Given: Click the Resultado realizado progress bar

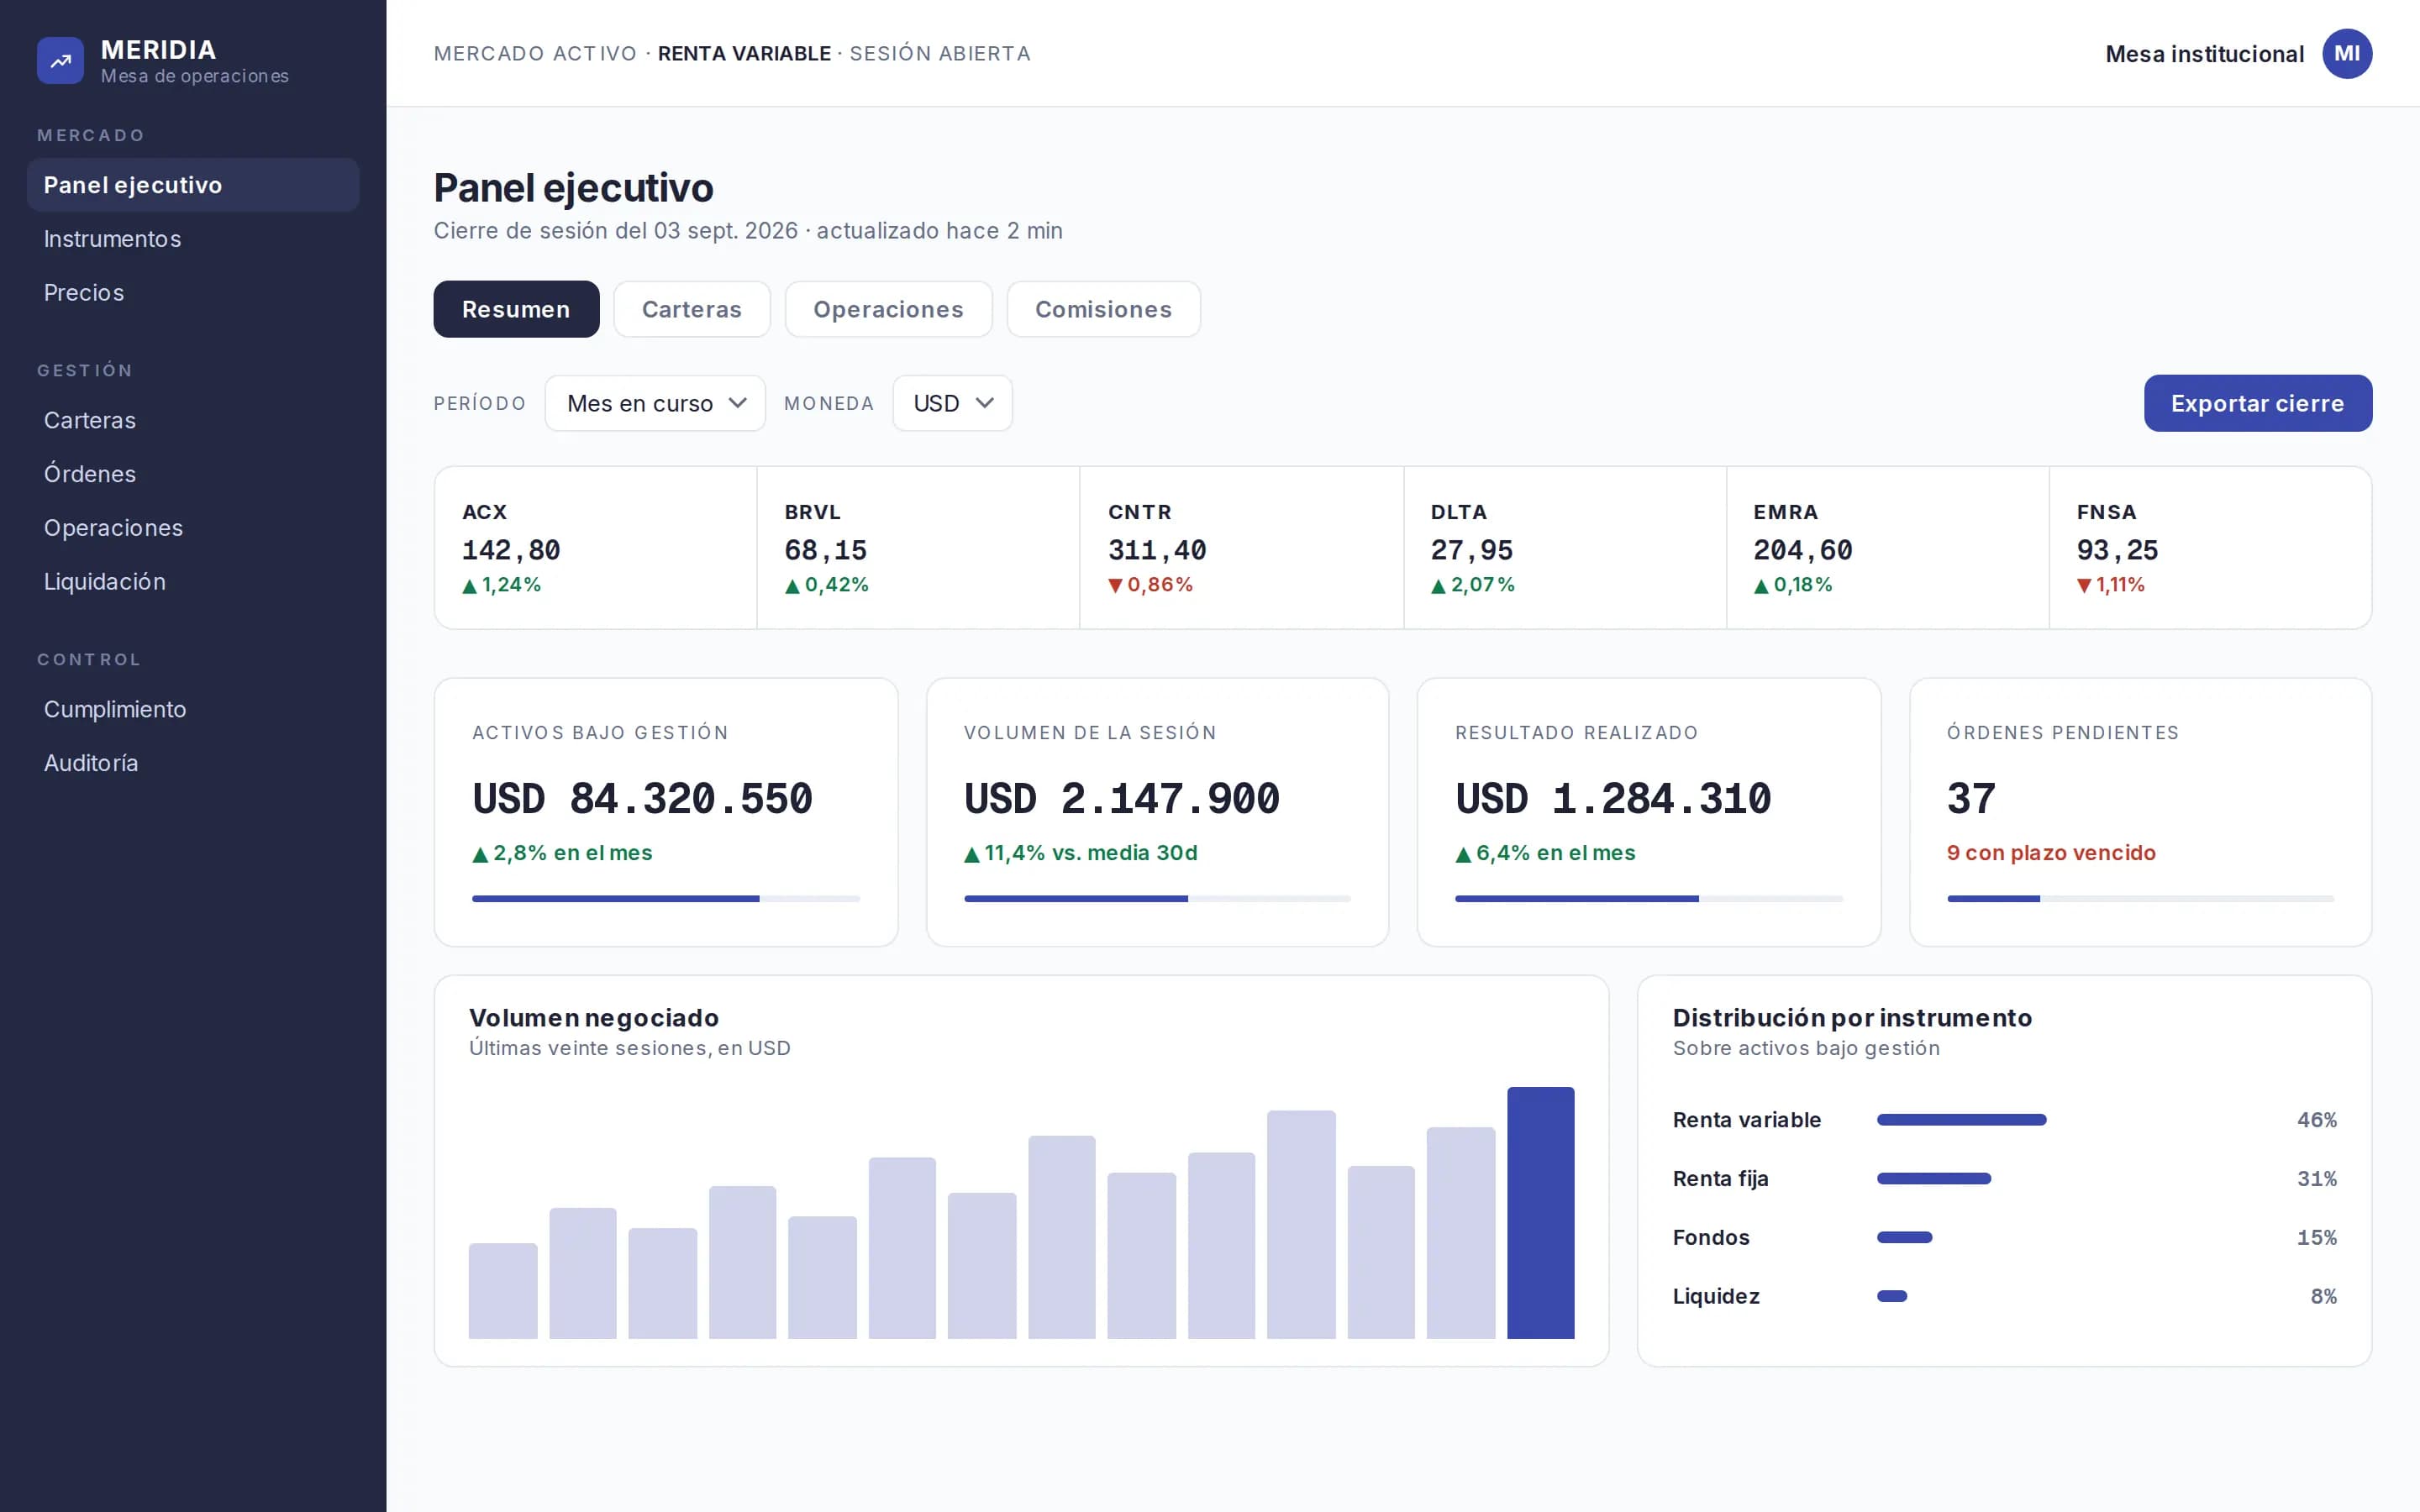Looking at the screenshot, I should pos(1648,899).
